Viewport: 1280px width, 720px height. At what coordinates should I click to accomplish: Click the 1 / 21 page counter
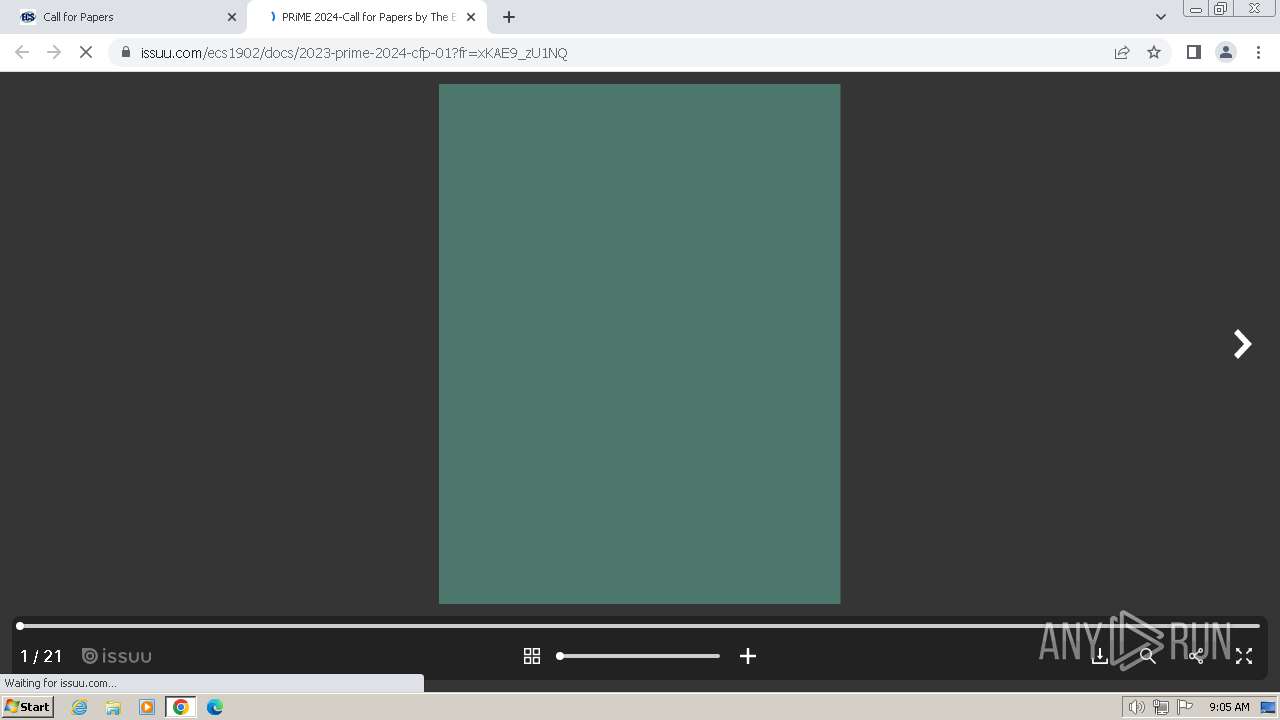click(x=41, y=656)
